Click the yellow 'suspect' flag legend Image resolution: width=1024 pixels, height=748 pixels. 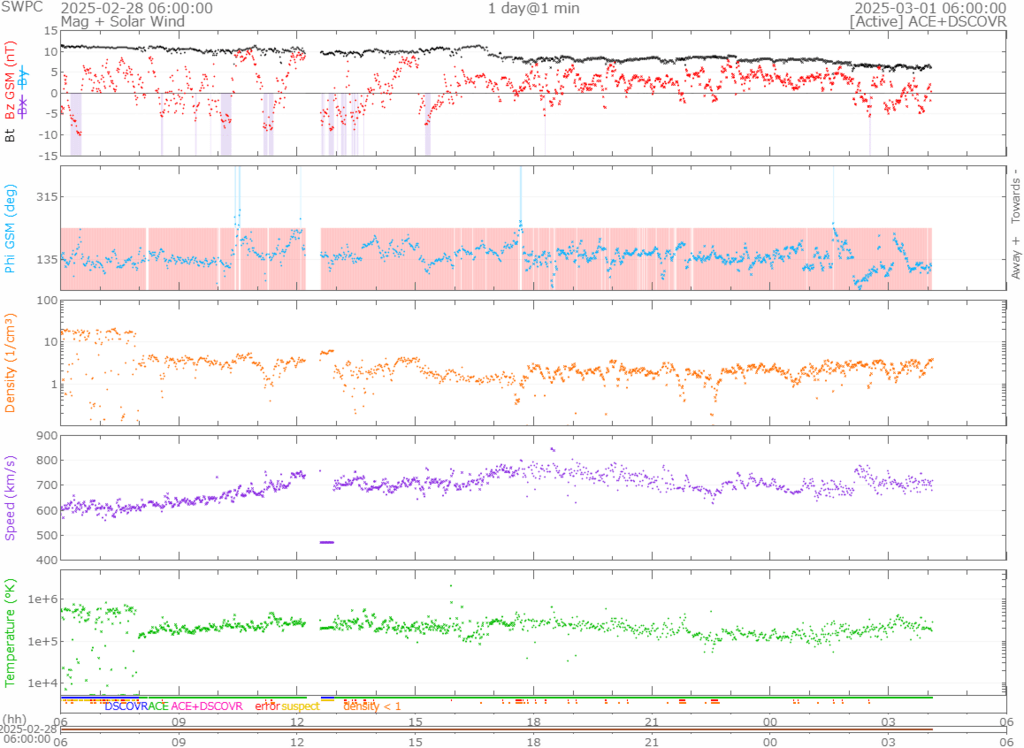pyautogui.click(x=300, y=706)
